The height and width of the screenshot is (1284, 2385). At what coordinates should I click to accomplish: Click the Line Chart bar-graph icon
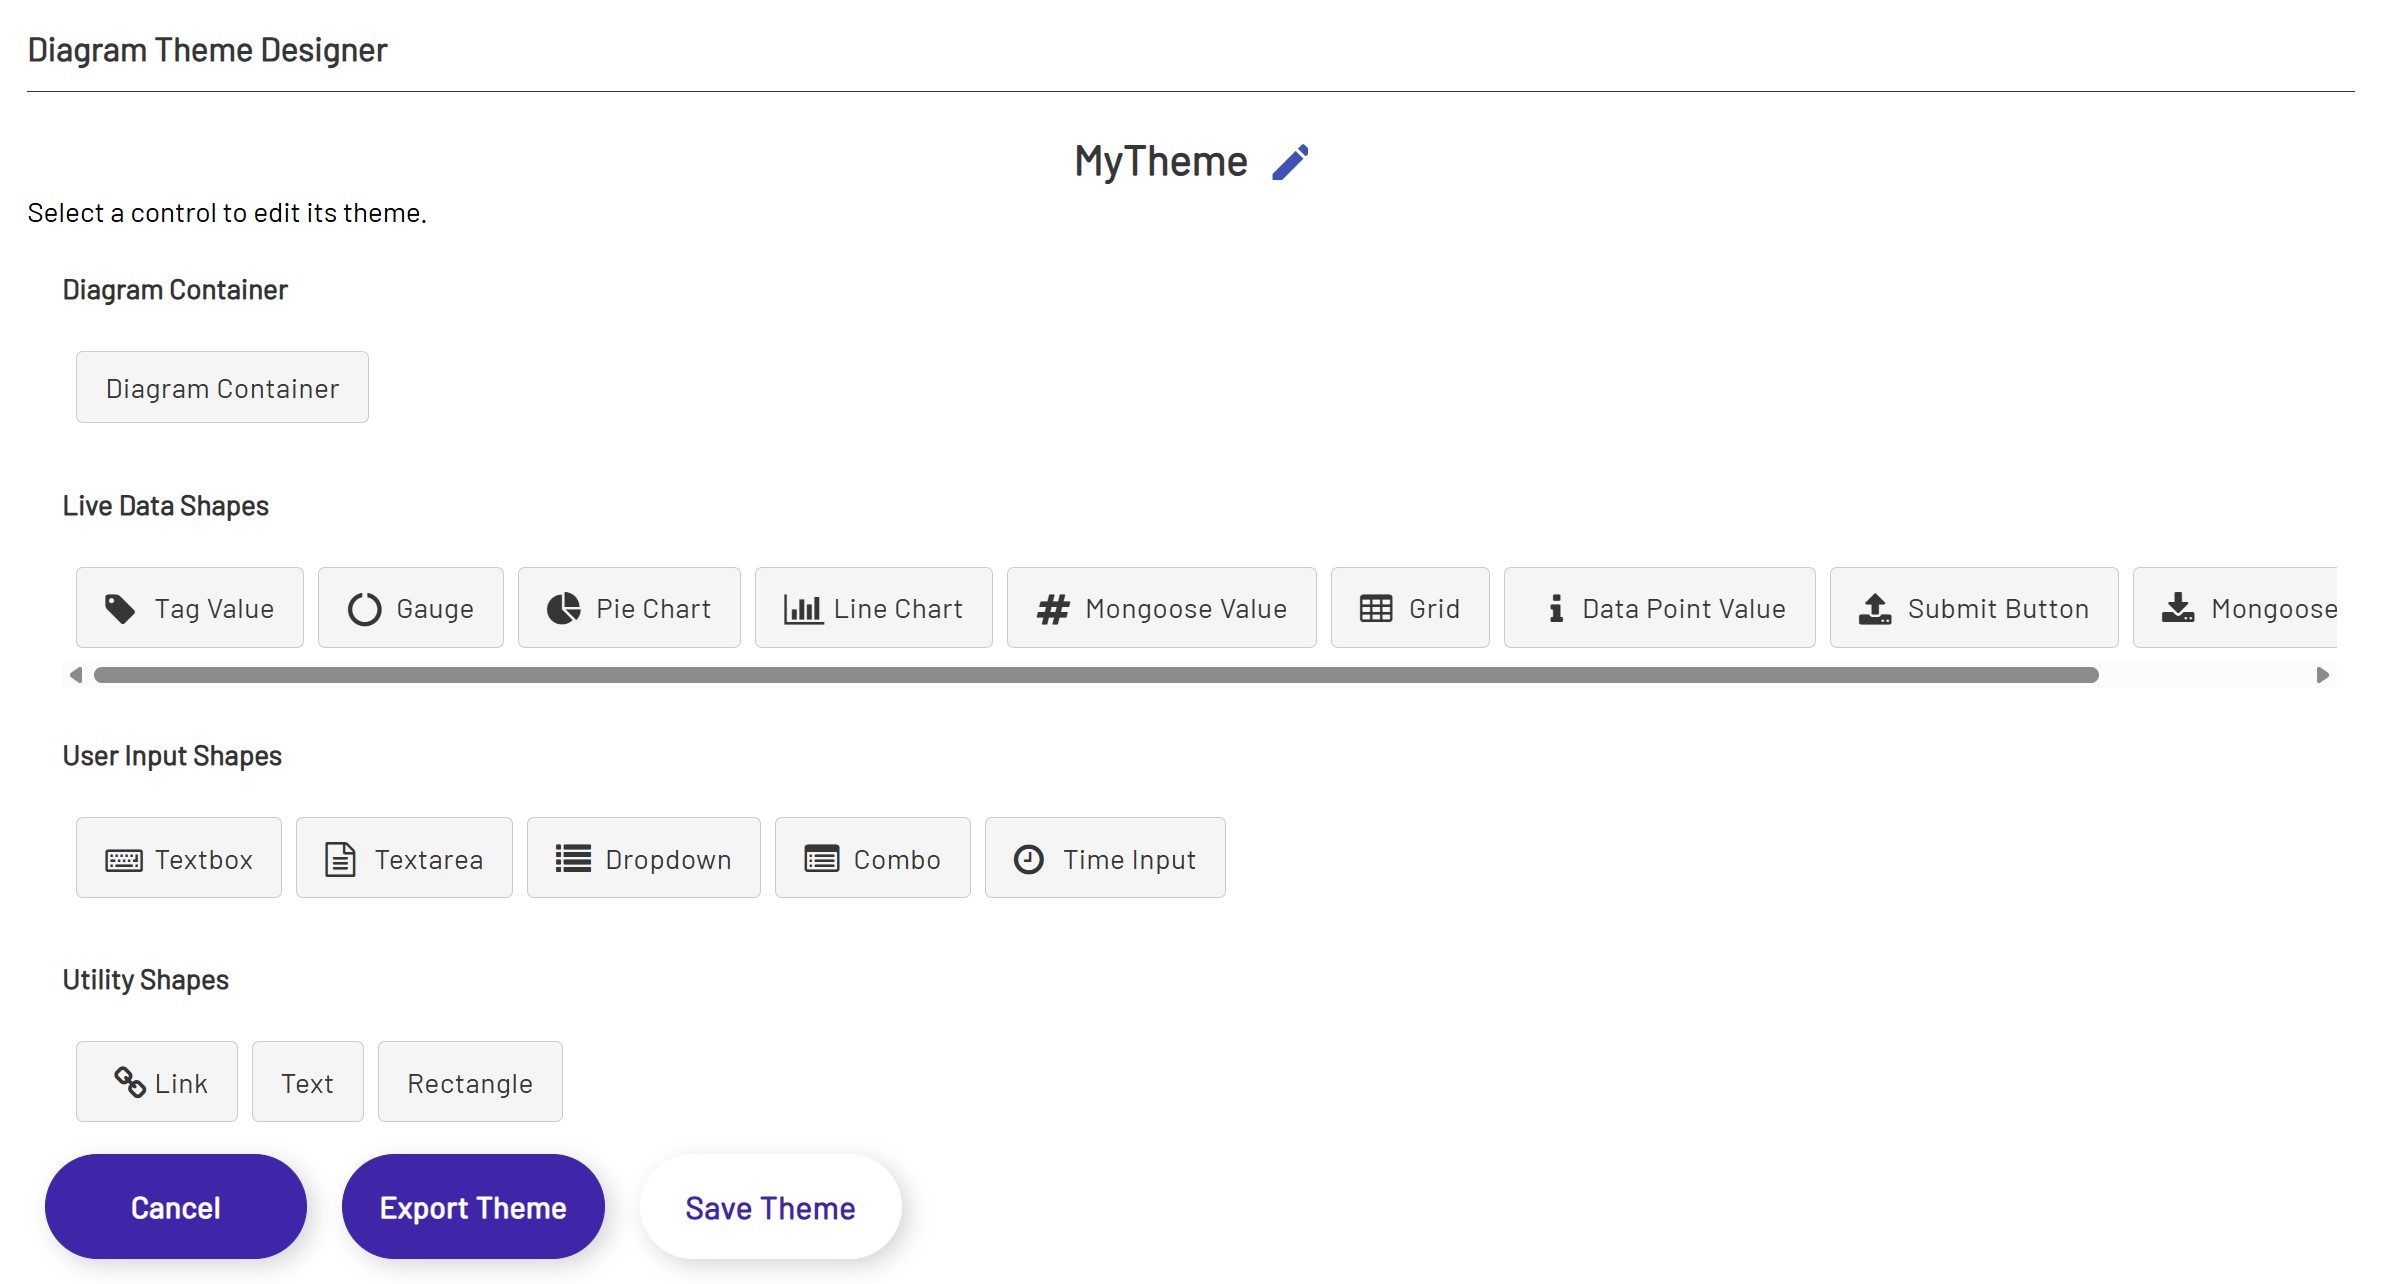[803, 607]
